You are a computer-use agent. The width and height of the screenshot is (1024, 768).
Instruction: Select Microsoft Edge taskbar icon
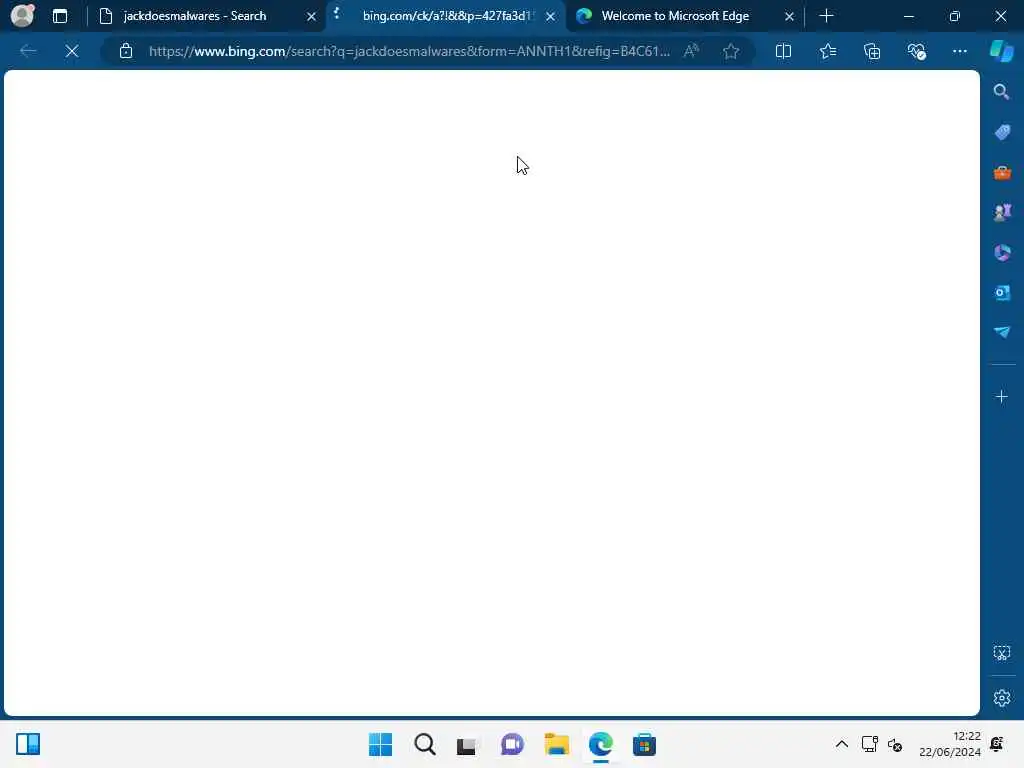click(600, 744)
